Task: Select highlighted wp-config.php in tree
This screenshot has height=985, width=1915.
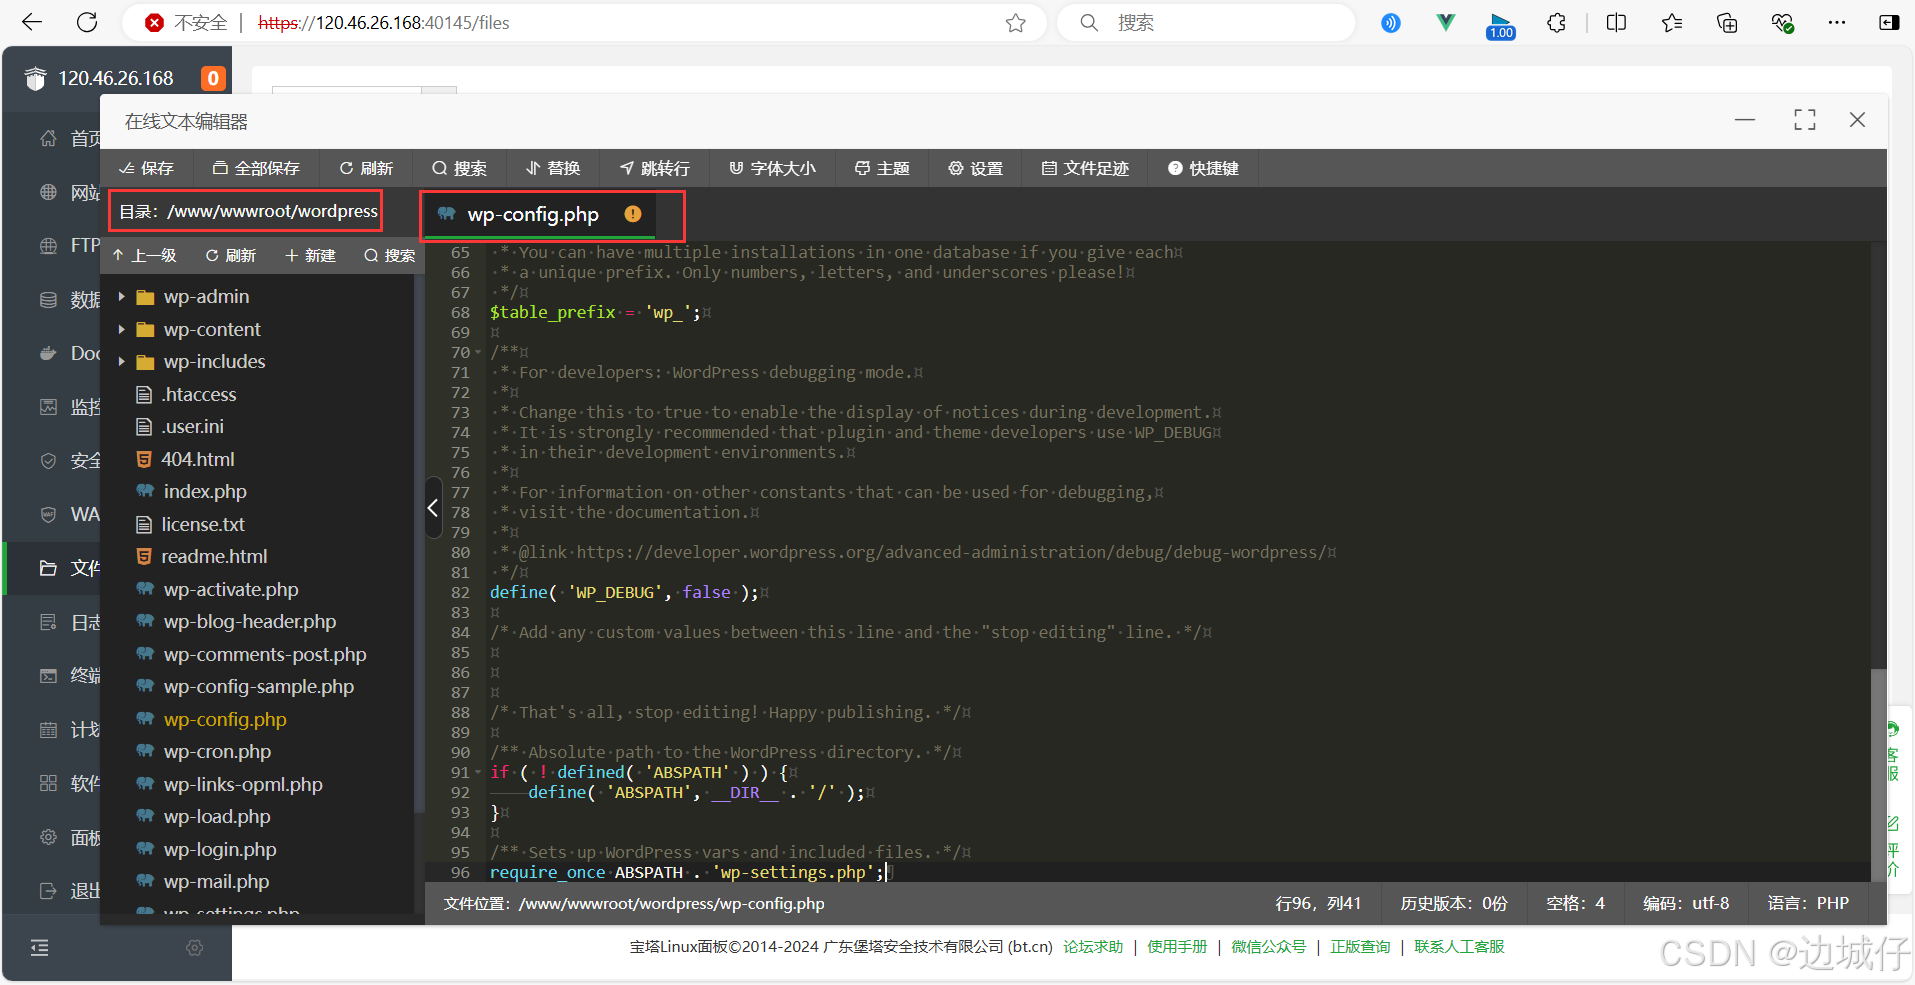Action: (224, 719)
